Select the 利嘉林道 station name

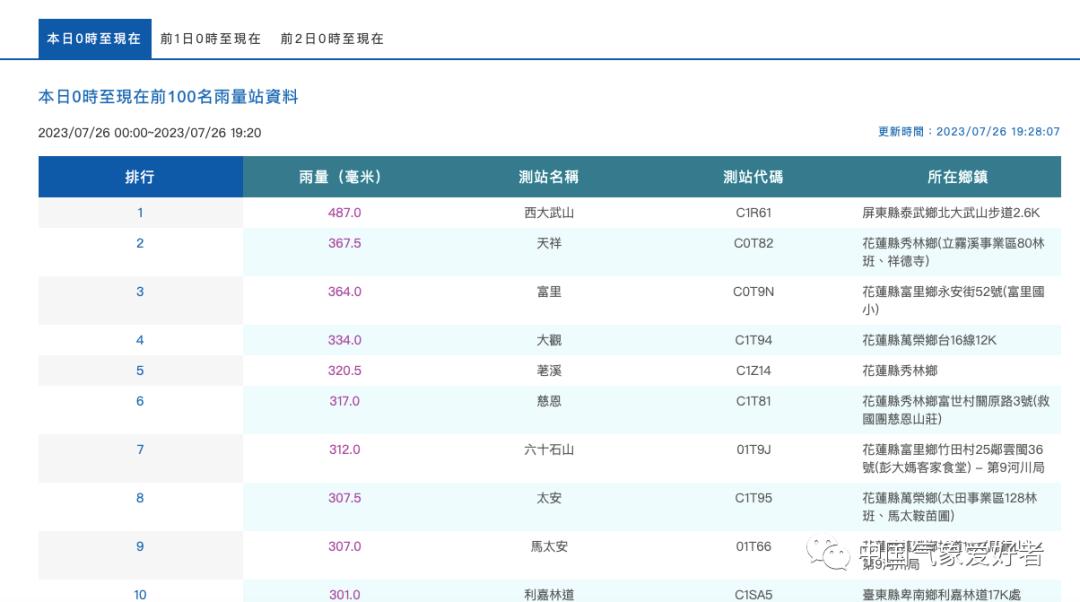548,595
